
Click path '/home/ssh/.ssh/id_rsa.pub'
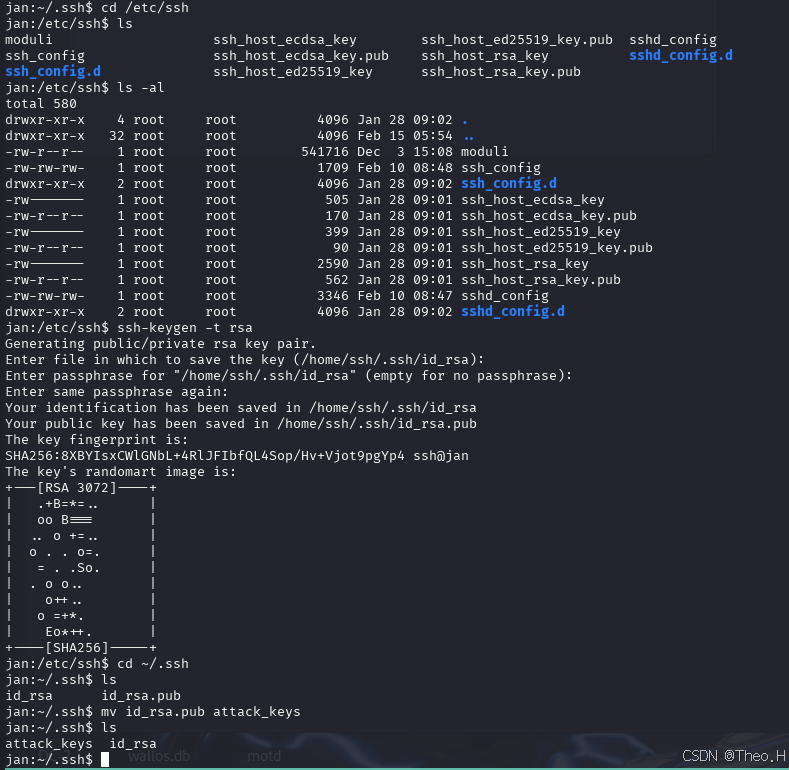pos(376,424)
